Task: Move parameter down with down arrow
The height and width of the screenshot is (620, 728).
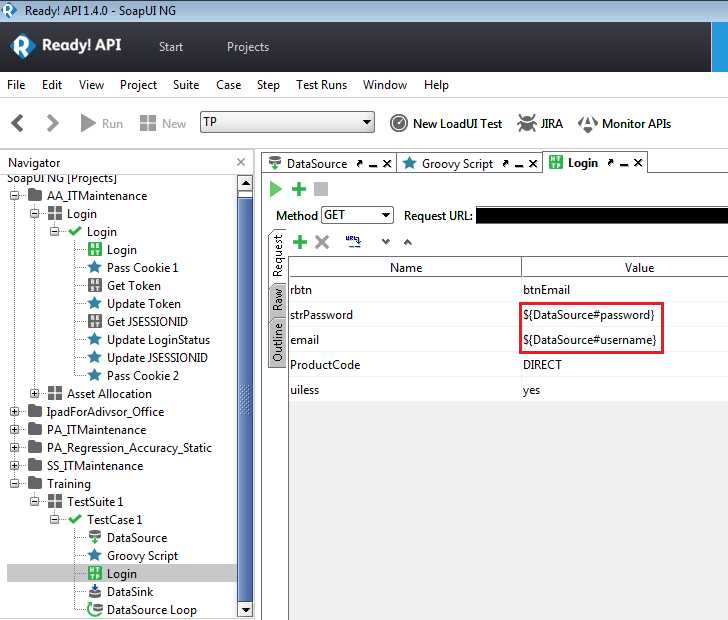Action: [x=386, y=242]
